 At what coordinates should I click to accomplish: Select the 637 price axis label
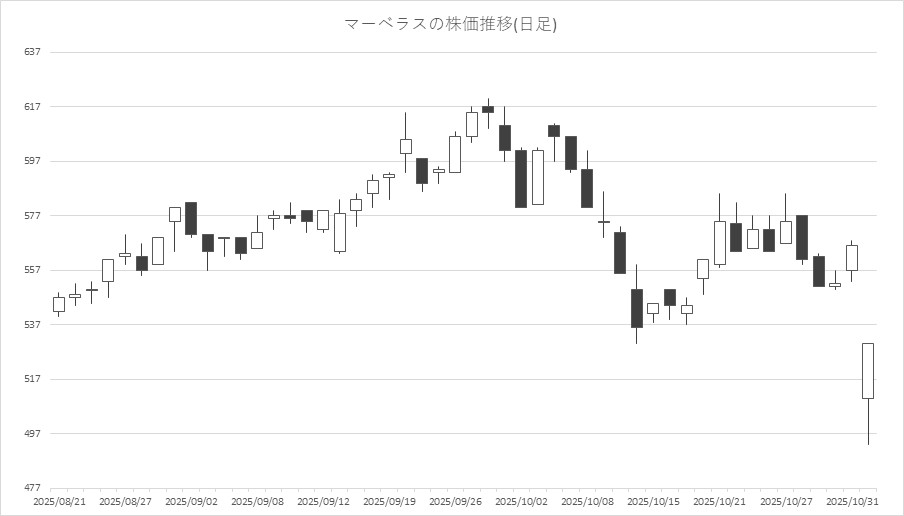click(31, 52)
